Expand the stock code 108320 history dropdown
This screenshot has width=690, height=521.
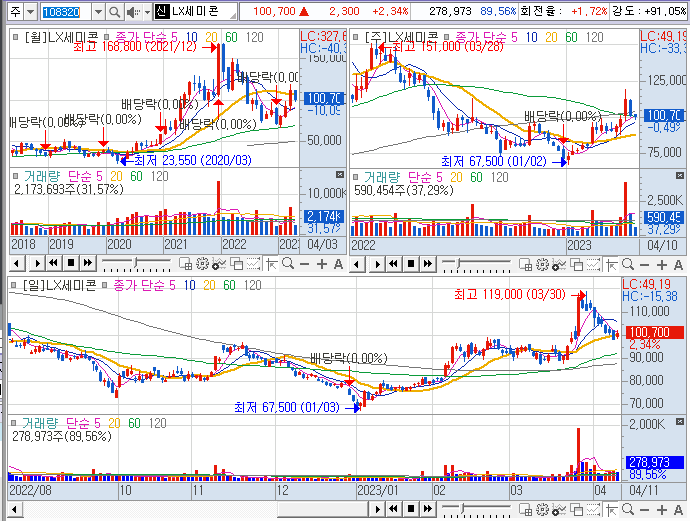[x=99, y=12]
